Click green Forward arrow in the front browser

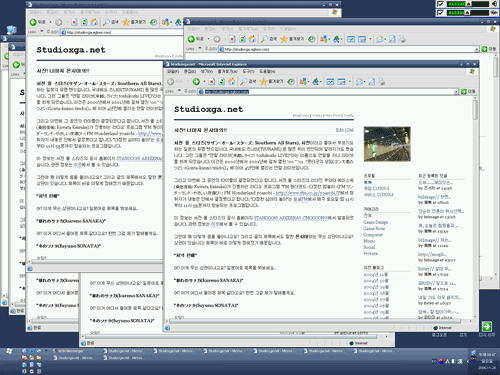[x=196, y=82]
